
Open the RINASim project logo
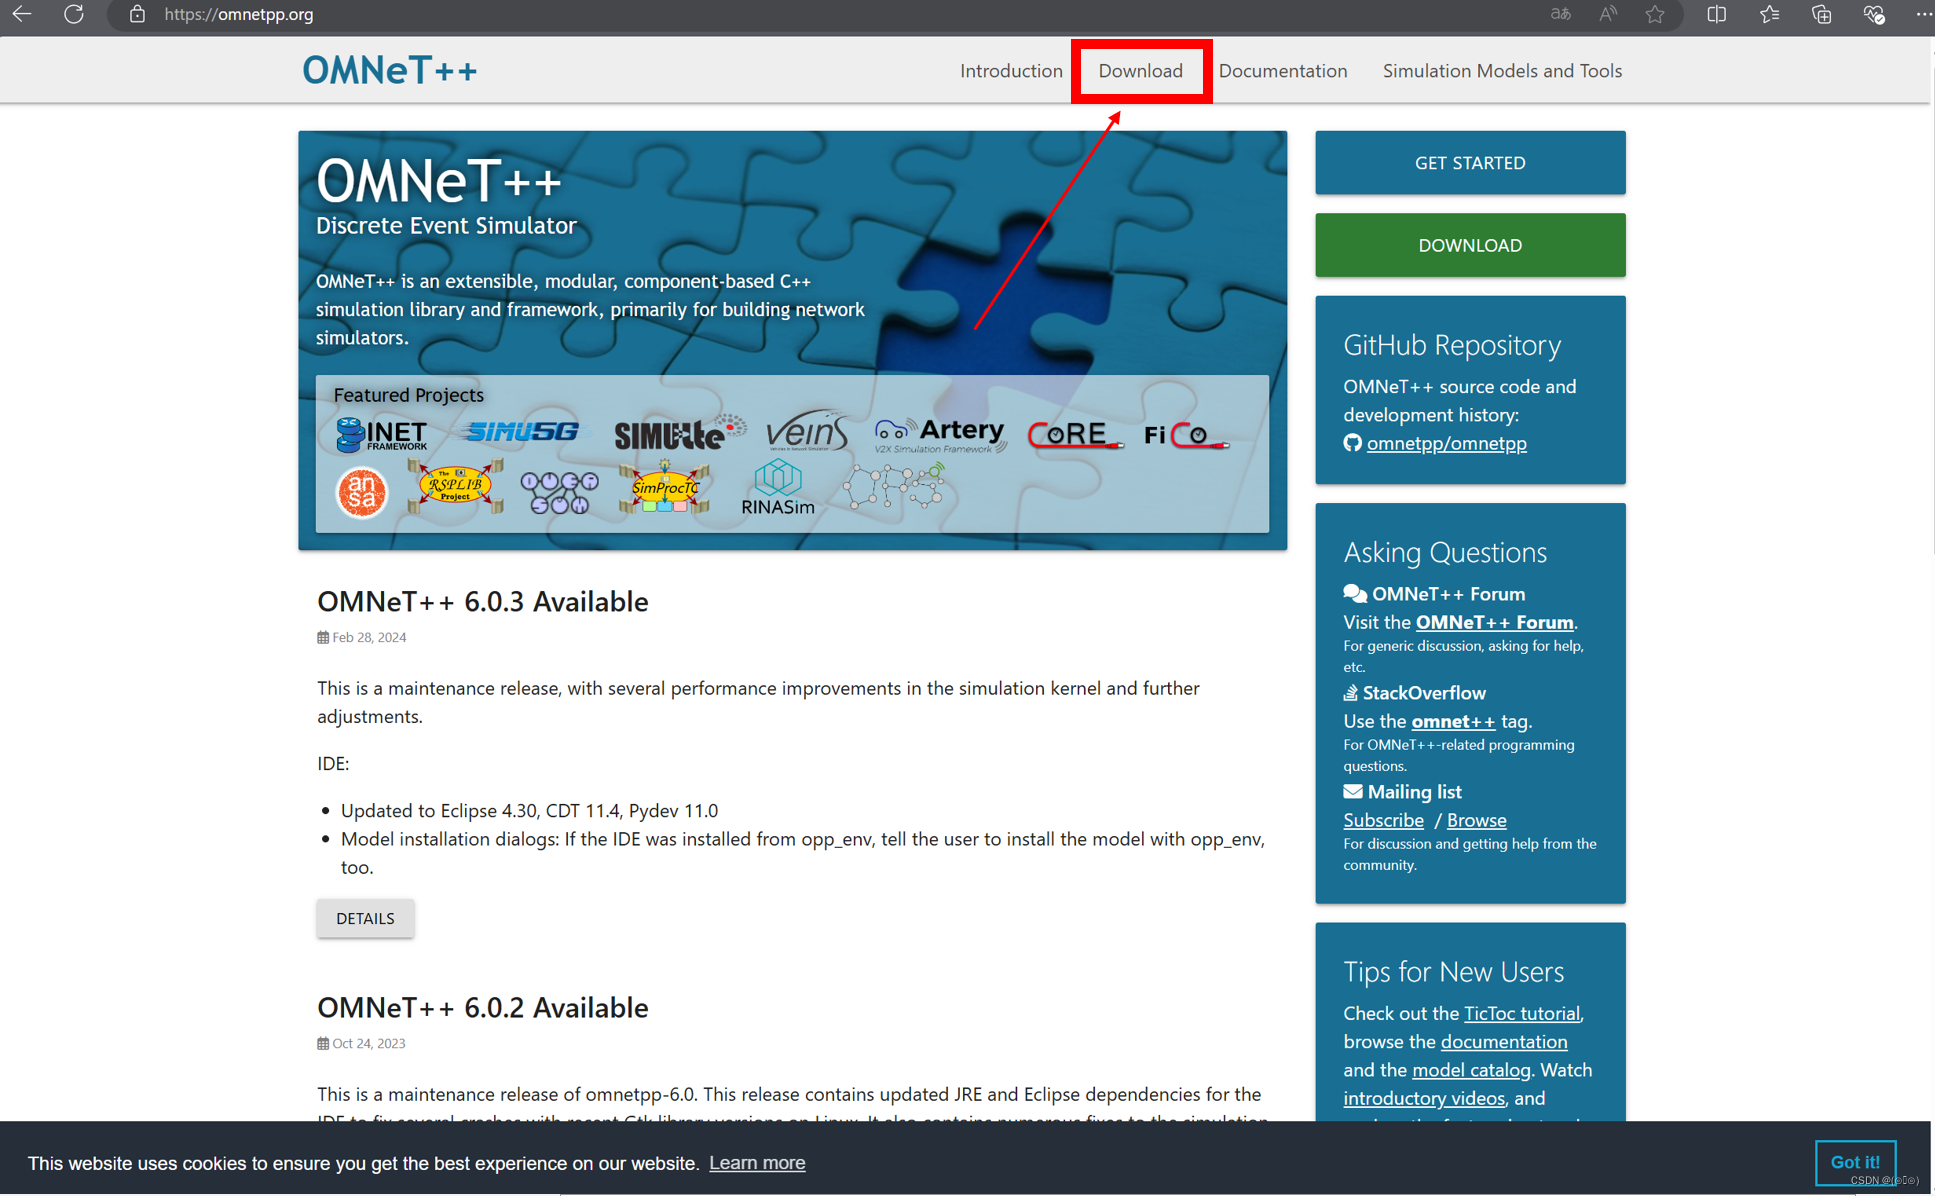778,488
